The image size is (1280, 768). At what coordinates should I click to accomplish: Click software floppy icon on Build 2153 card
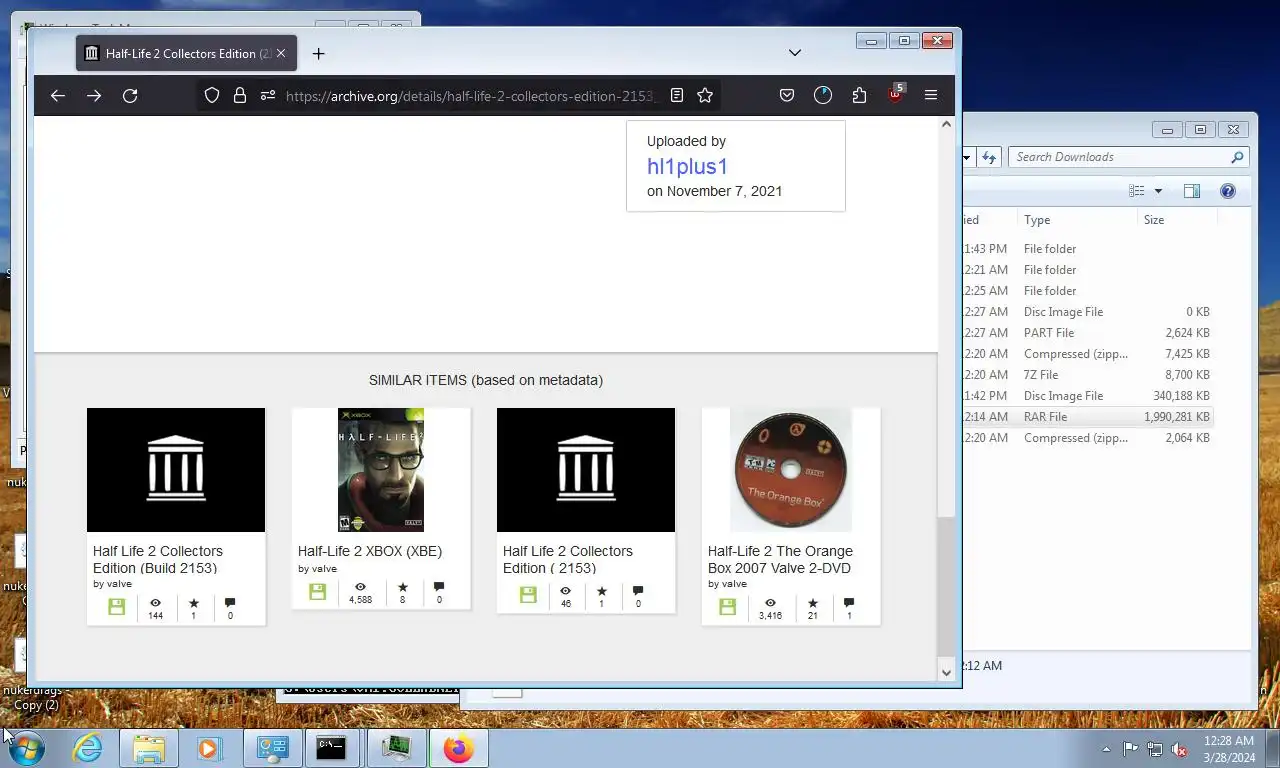117,607
